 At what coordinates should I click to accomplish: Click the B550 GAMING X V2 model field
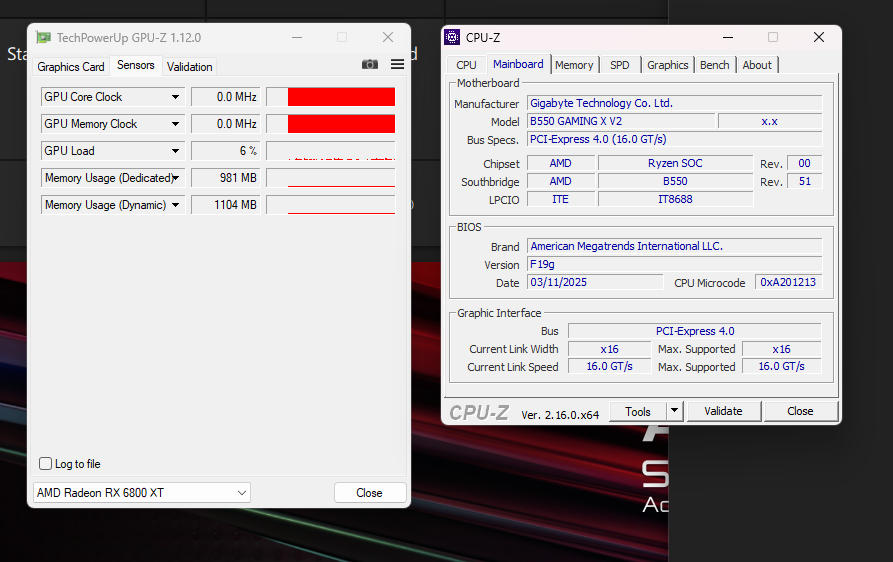pyautogui.click(x=621, y=121)
